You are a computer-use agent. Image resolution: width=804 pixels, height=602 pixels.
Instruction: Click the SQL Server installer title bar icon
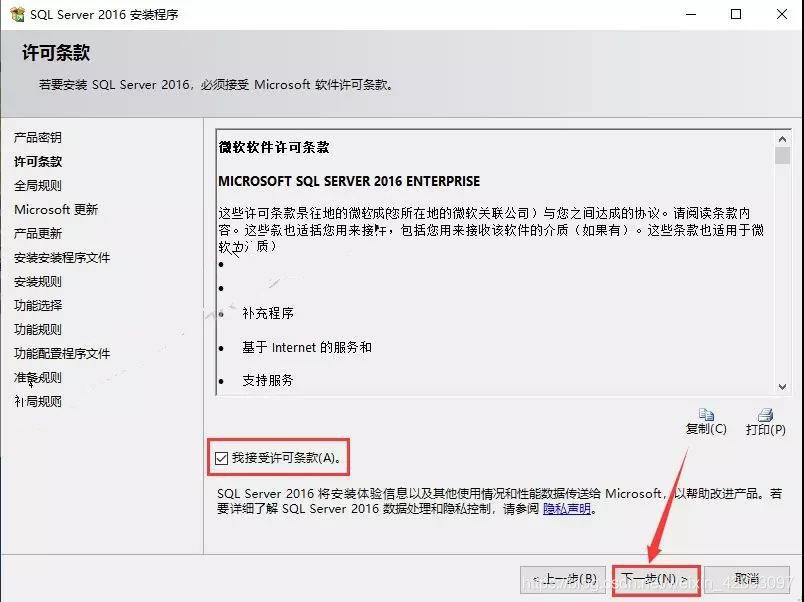(x=17, y=14)
